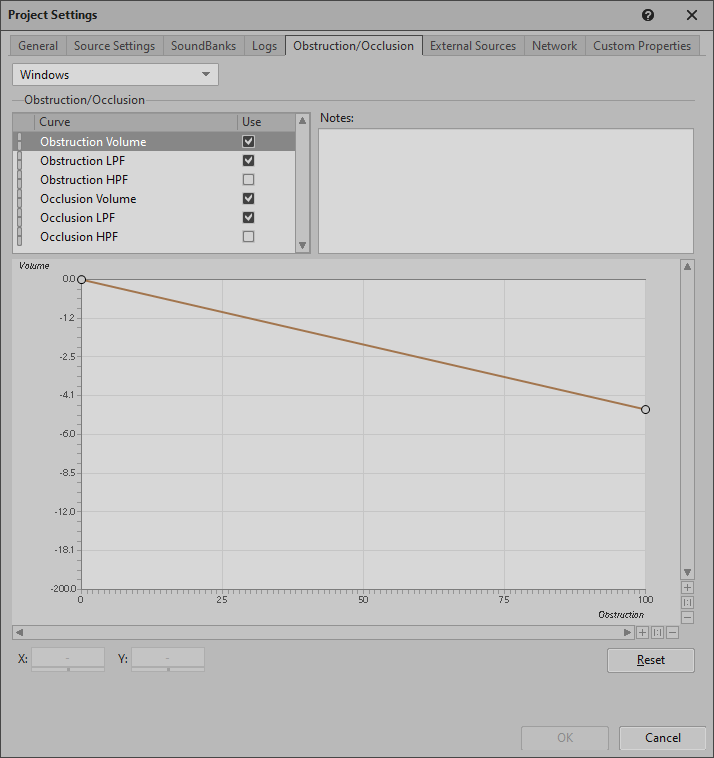The width and height of the screenshot is (714, 758).
Task: Click horizontal zoom in plus icon
Action: coord(642,632)
